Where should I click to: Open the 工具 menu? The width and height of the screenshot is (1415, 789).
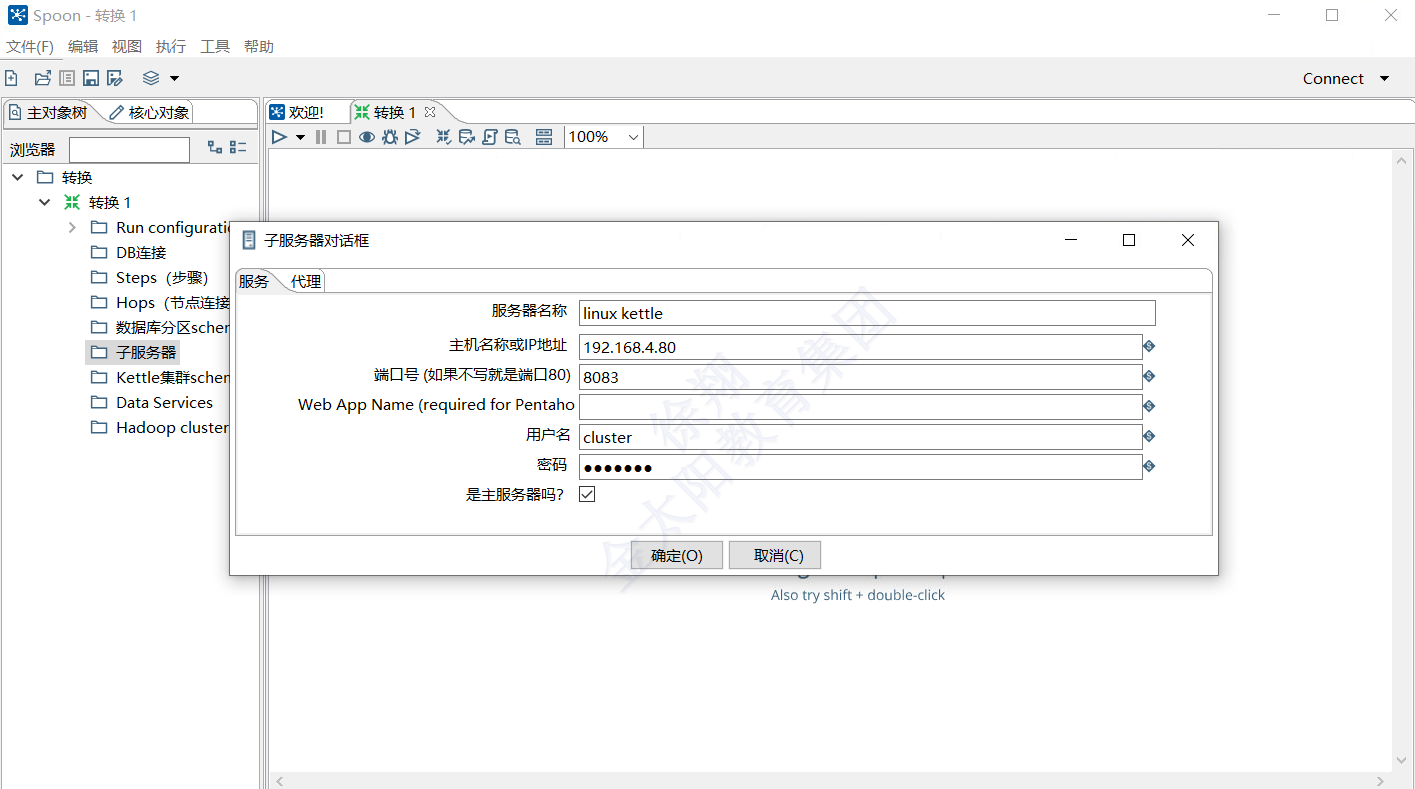[215, 46]
